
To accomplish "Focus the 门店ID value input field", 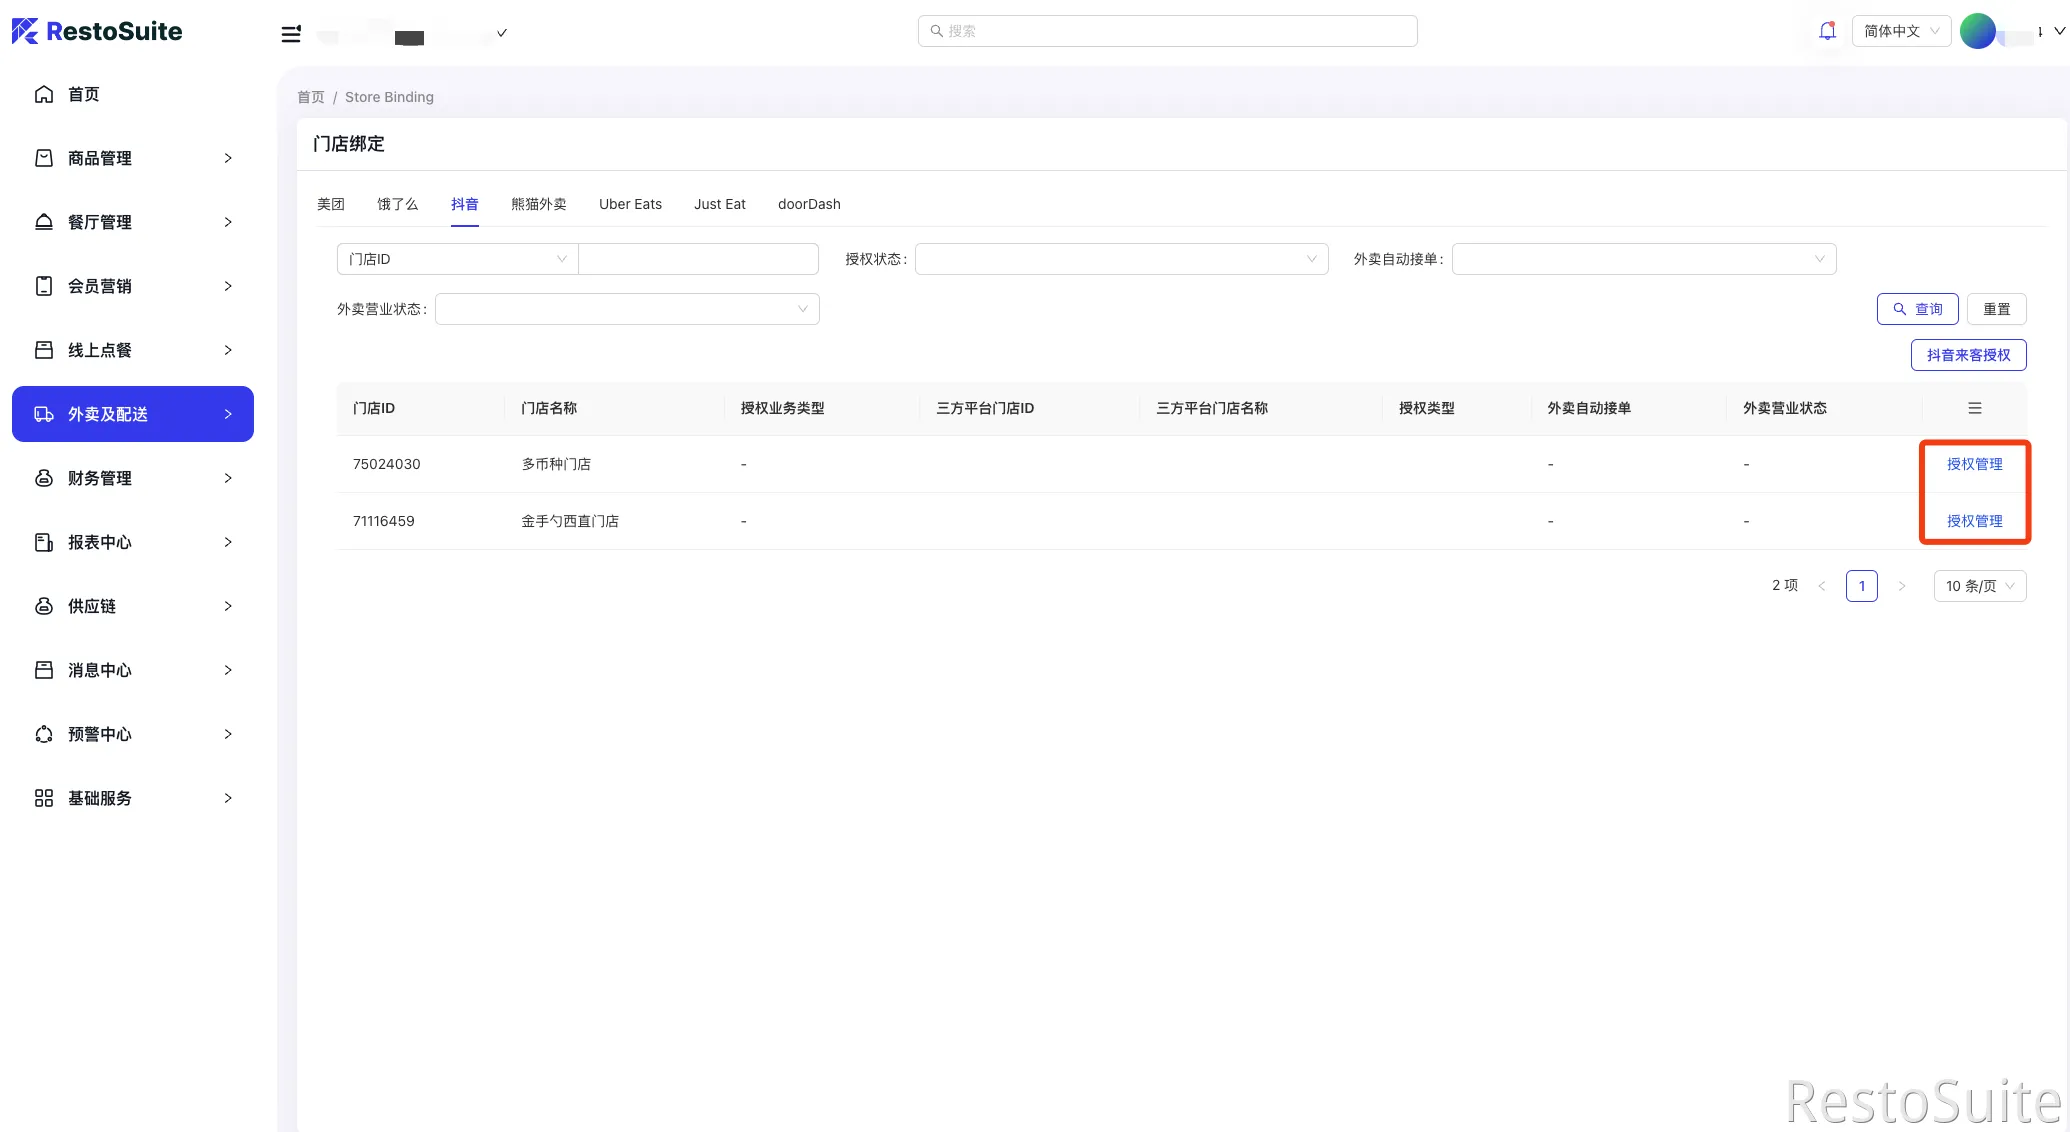I will 698,259.
